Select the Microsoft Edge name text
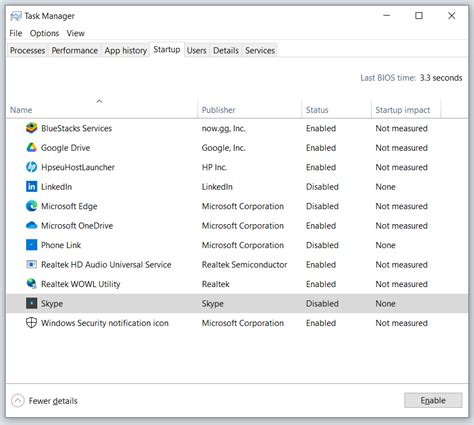The image size is (474, 425). (x=69, y=206)
